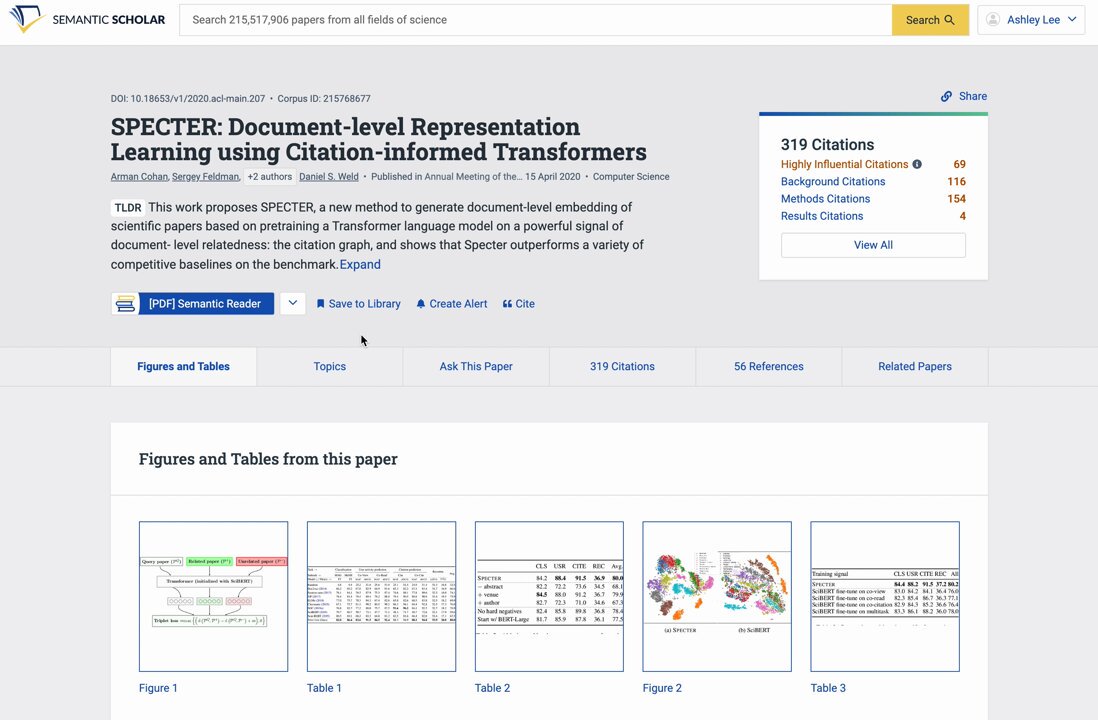Viewport: 1098px width, 720px height.
Task: Open author Daniel S. Weld's page
Action: [328, 176]
